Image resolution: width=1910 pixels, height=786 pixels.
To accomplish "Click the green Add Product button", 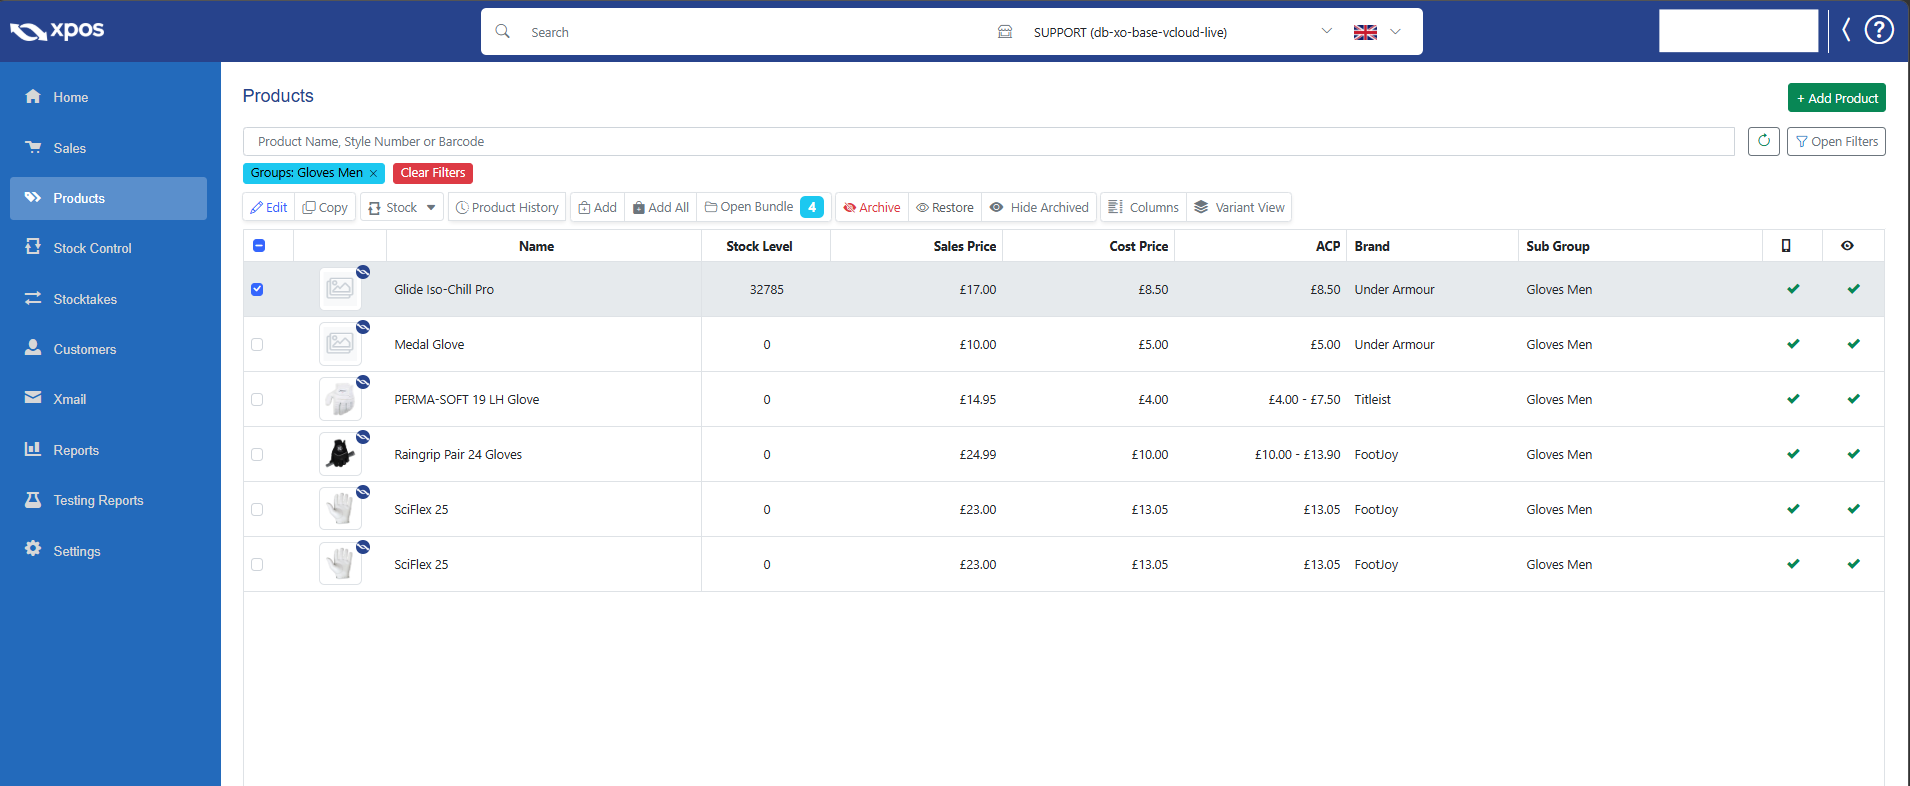I will 1836,98.
